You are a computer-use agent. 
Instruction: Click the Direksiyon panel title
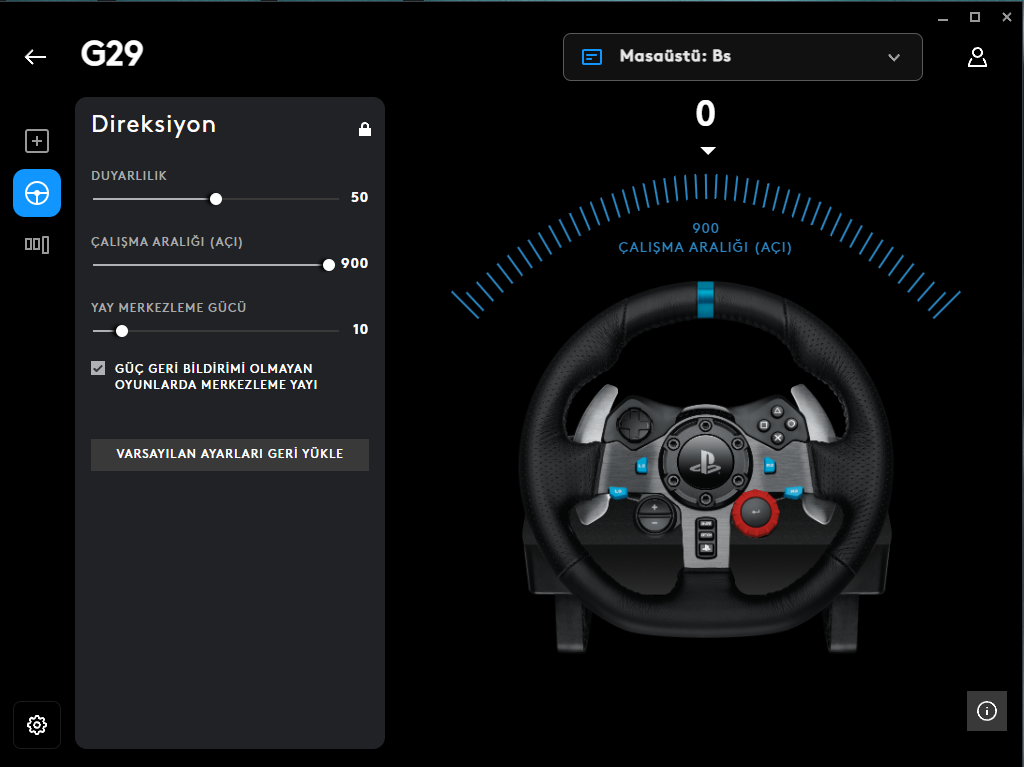click(x=153, y=124)
